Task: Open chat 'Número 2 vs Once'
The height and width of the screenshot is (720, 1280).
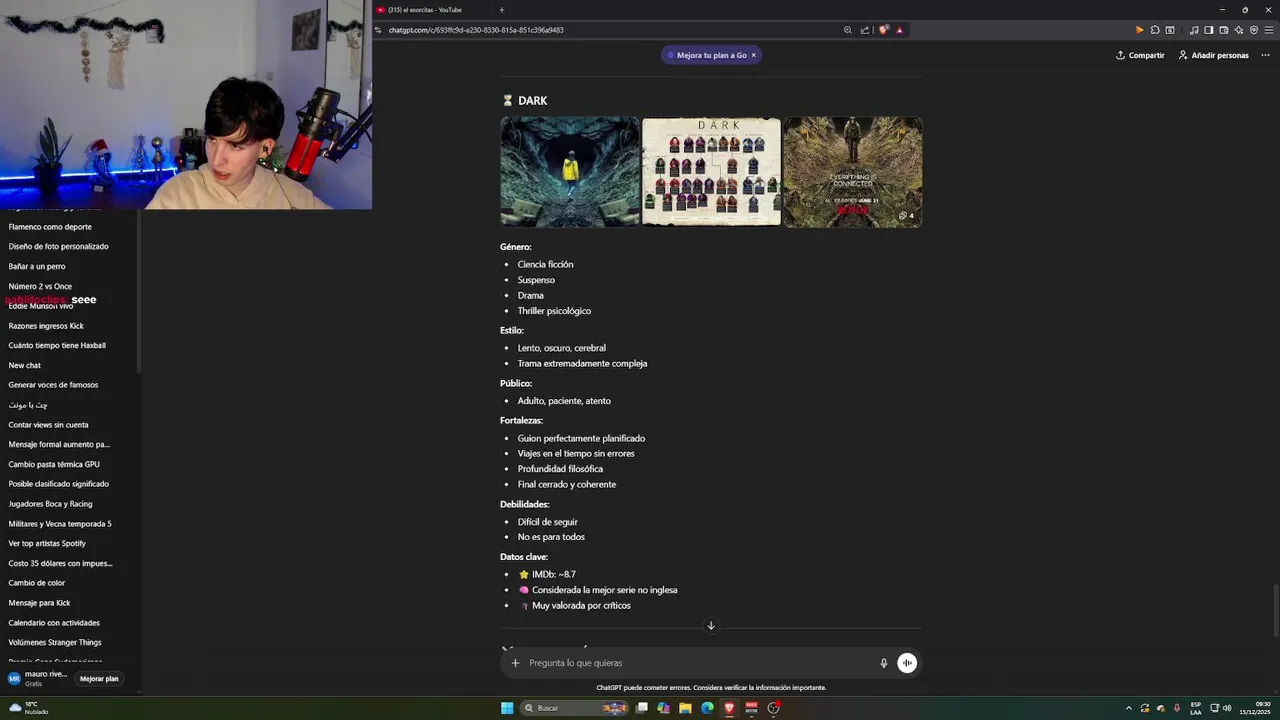Action: [x=40, y=286]
